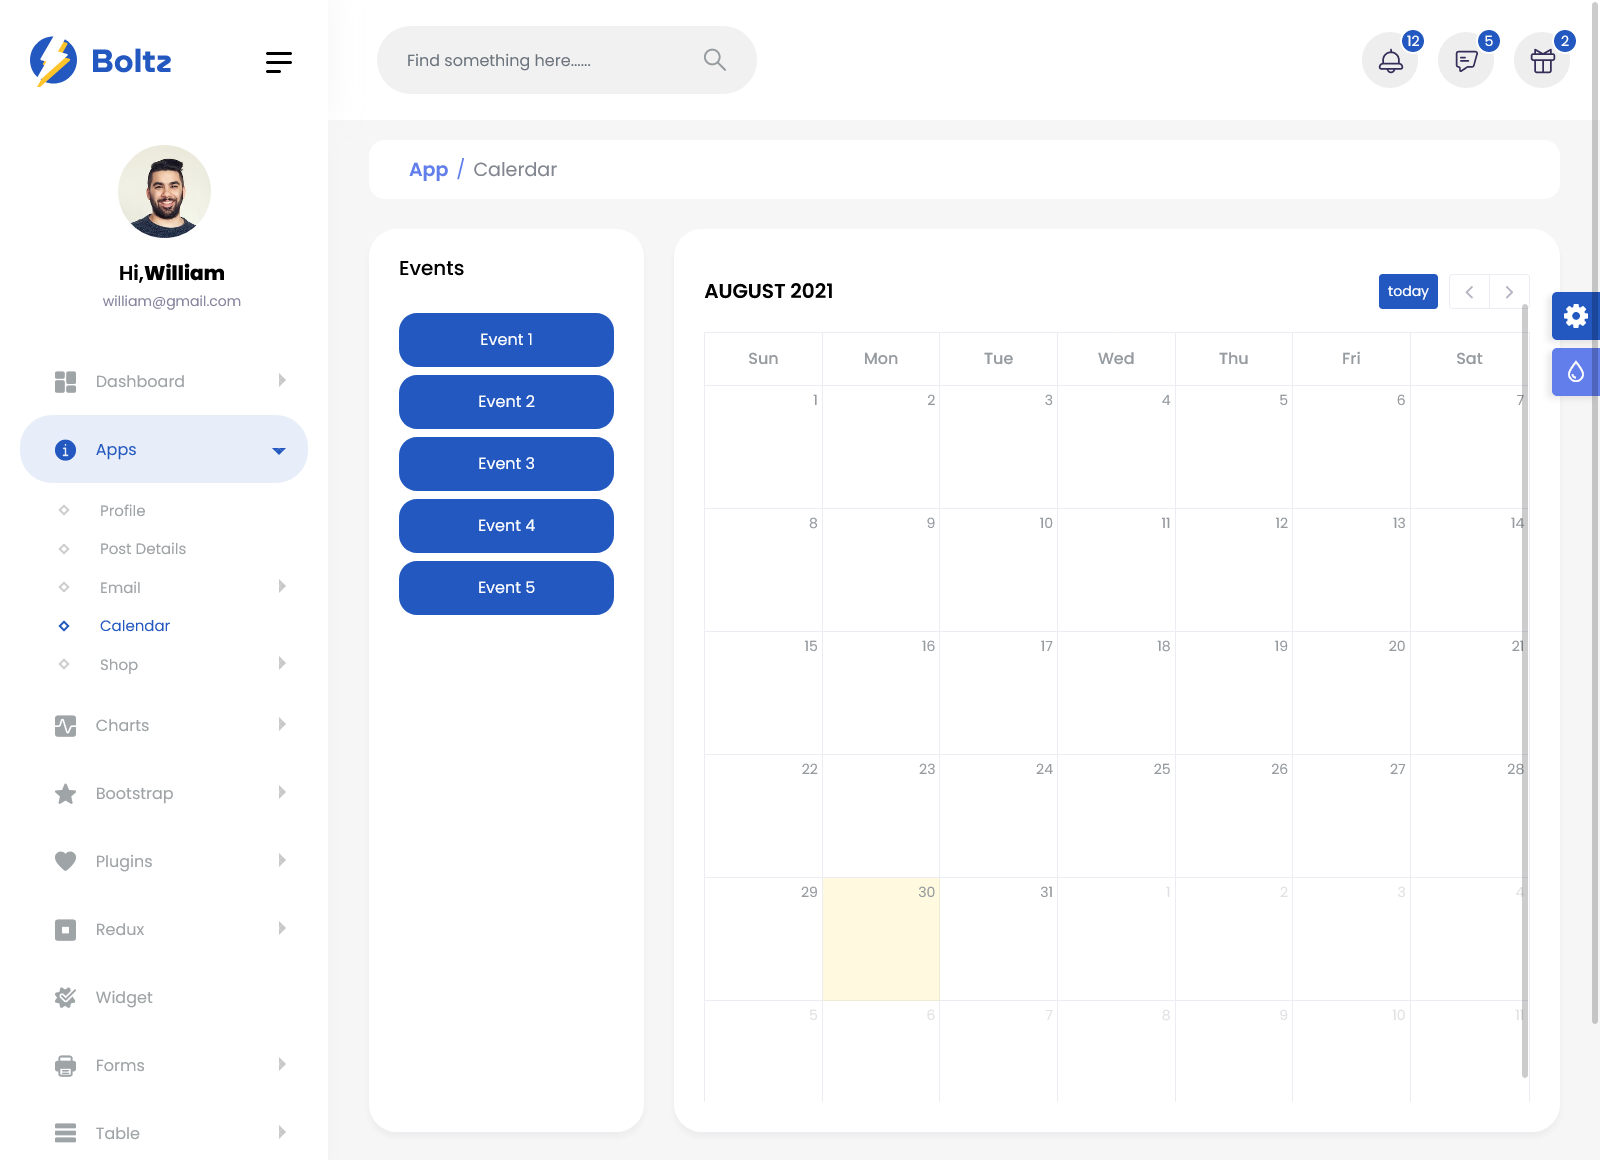Click William's profile avatar
1600x1160 pixels.
[x=164, y=191]
